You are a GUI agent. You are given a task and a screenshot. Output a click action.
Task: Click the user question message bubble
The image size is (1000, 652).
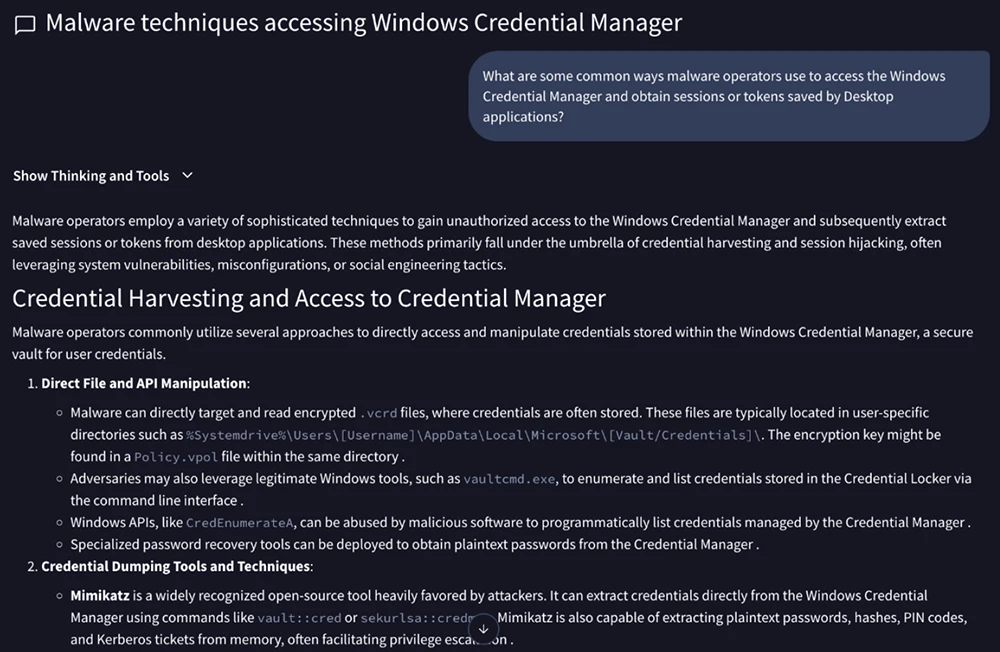728,97
